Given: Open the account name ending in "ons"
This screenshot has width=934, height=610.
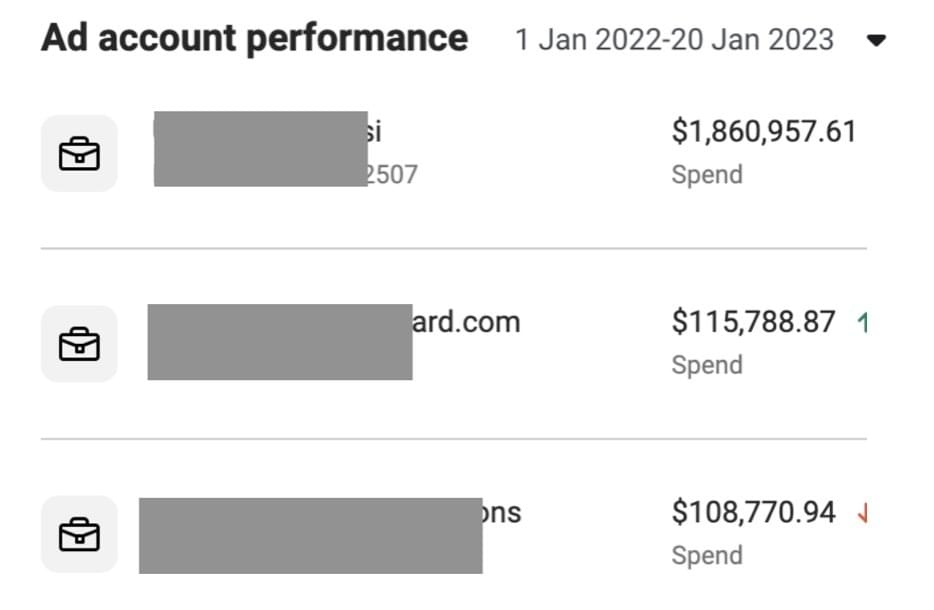Looking at the screenshot, I should pyautogui.click(x=502, y=513).
